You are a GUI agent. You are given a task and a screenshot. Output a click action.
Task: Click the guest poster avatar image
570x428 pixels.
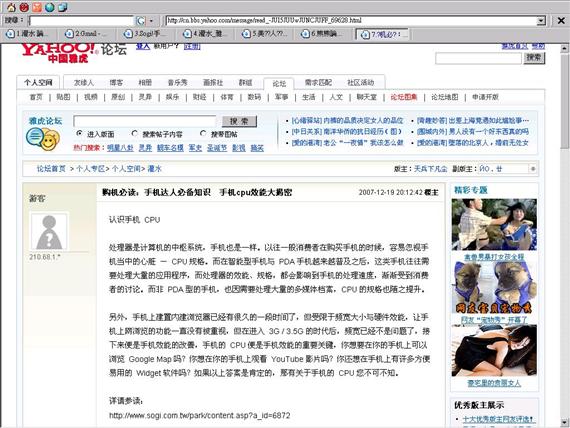(x=49, y=232)
